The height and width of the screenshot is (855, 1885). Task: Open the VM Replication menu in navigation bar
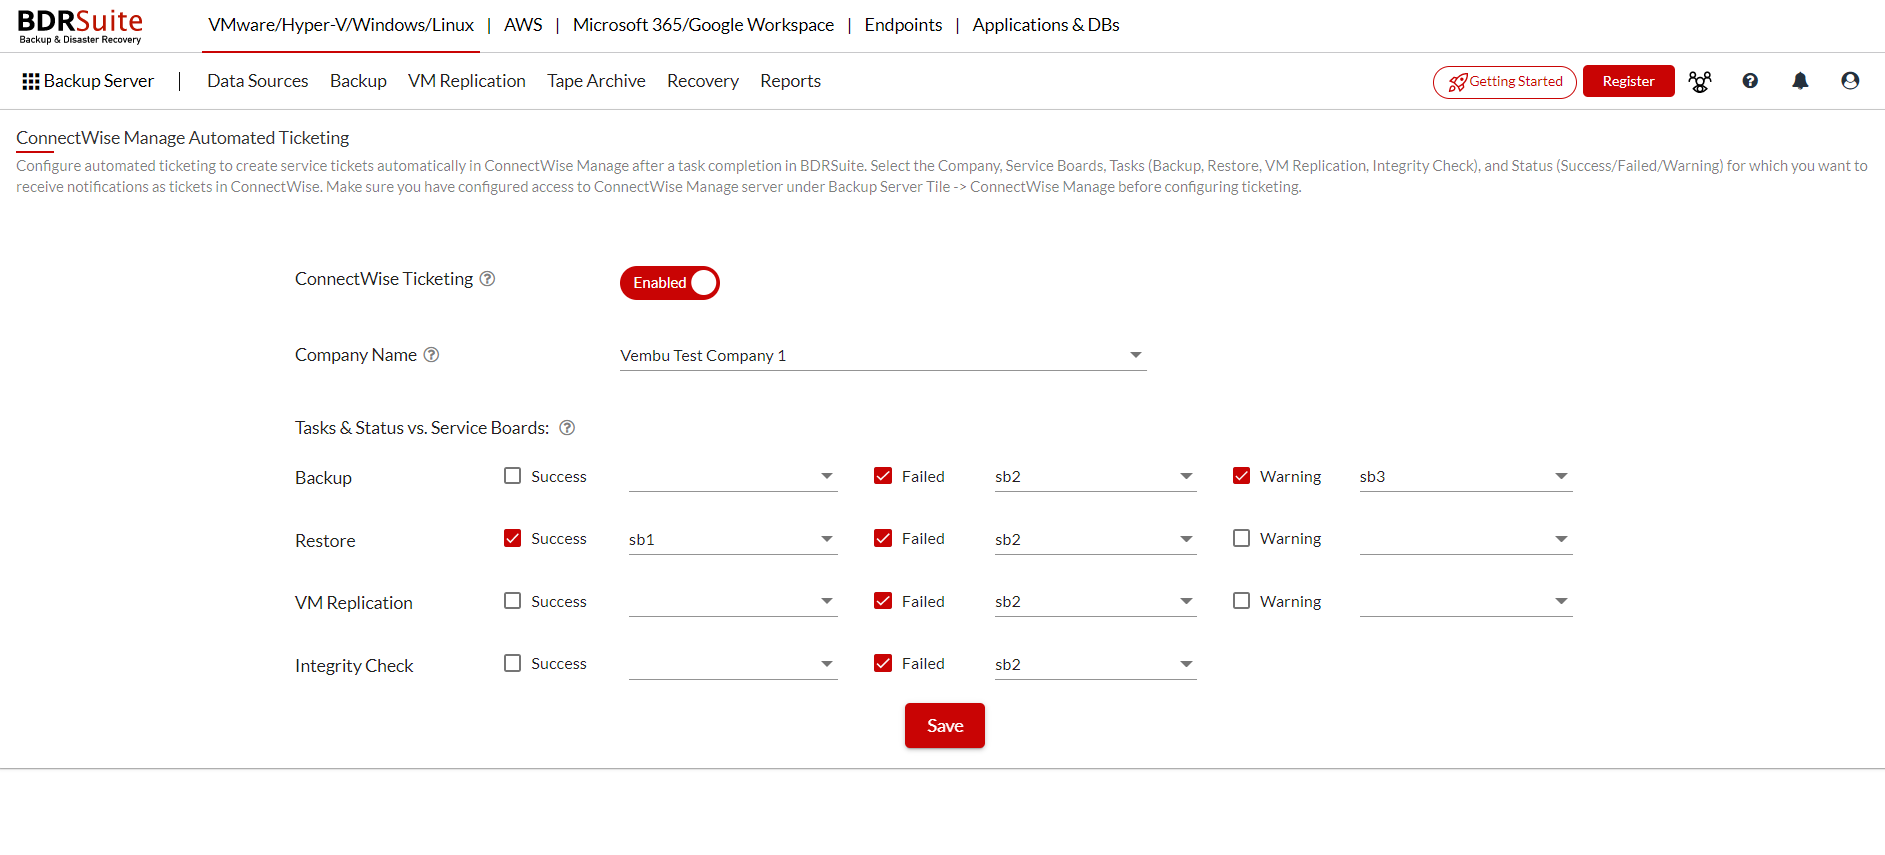pos(467,81)
